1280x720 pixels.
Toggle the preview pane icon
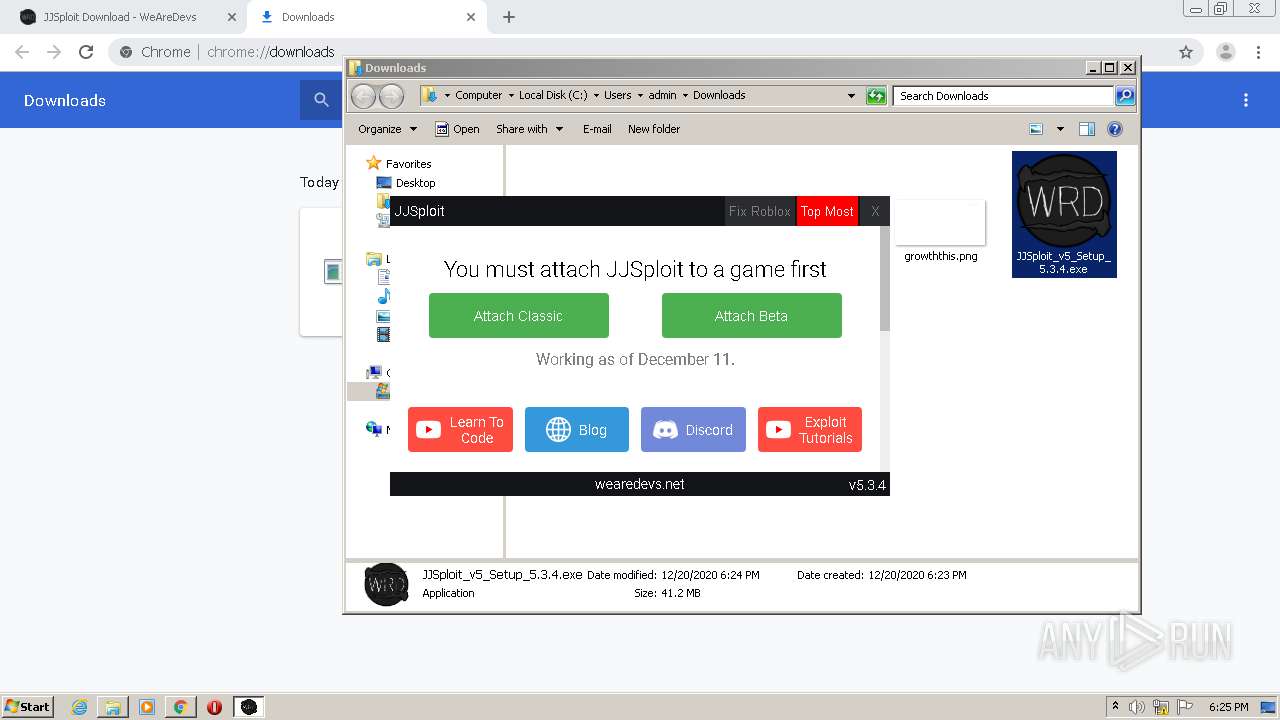(x=1087, y=129)
